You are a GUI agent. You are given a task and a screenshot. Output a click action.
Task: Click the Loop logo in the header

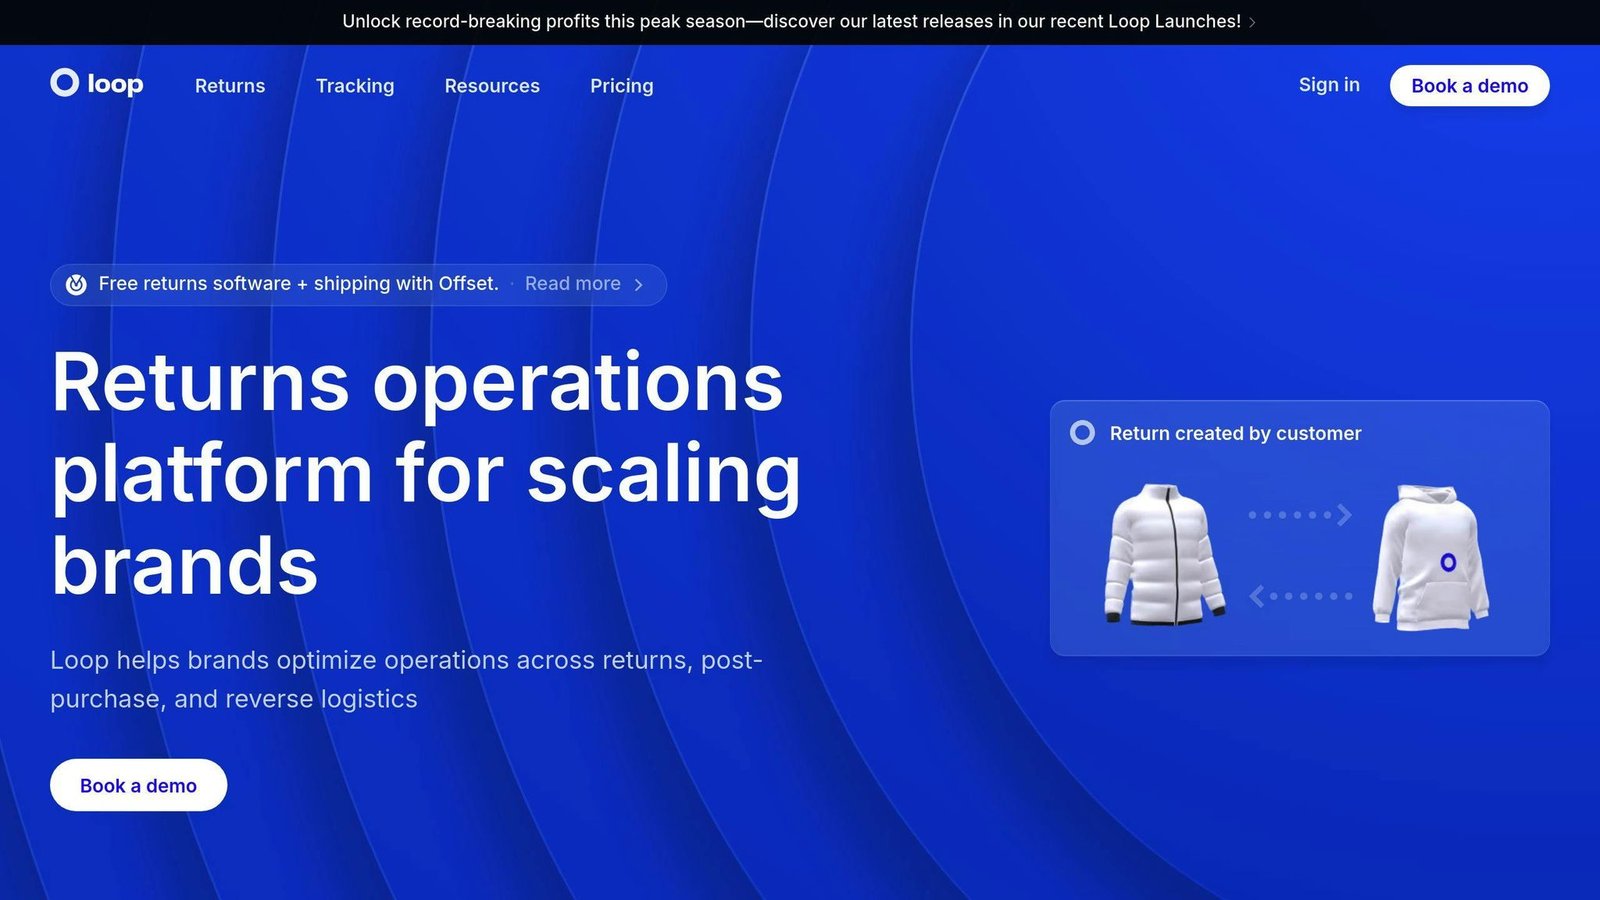coord(97,84)
